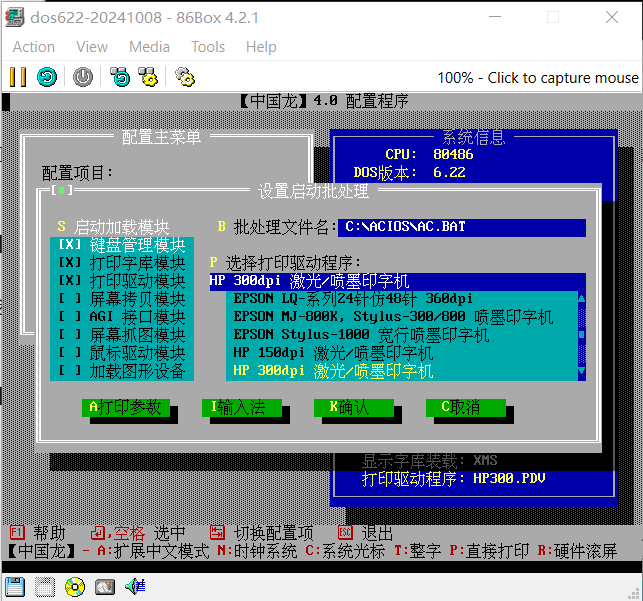Click the floppy disk status icon
The height and width of the screenshot is (601, 643).
[14, 586]
